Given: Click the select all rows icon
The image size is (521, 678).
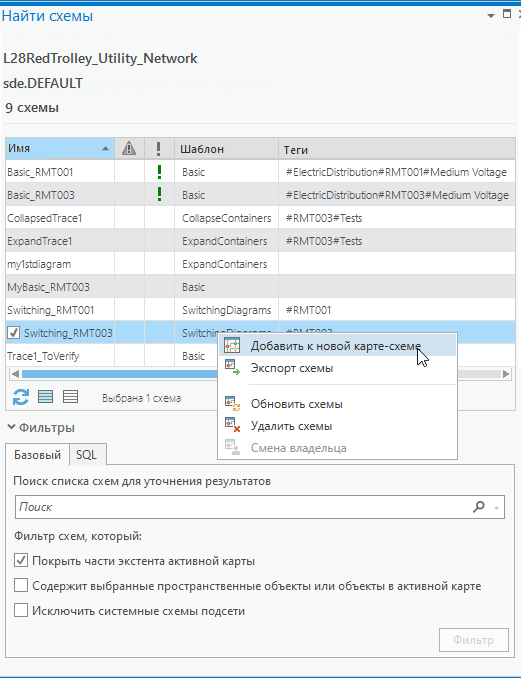Looking at the screenshot, I should point(45,397).
